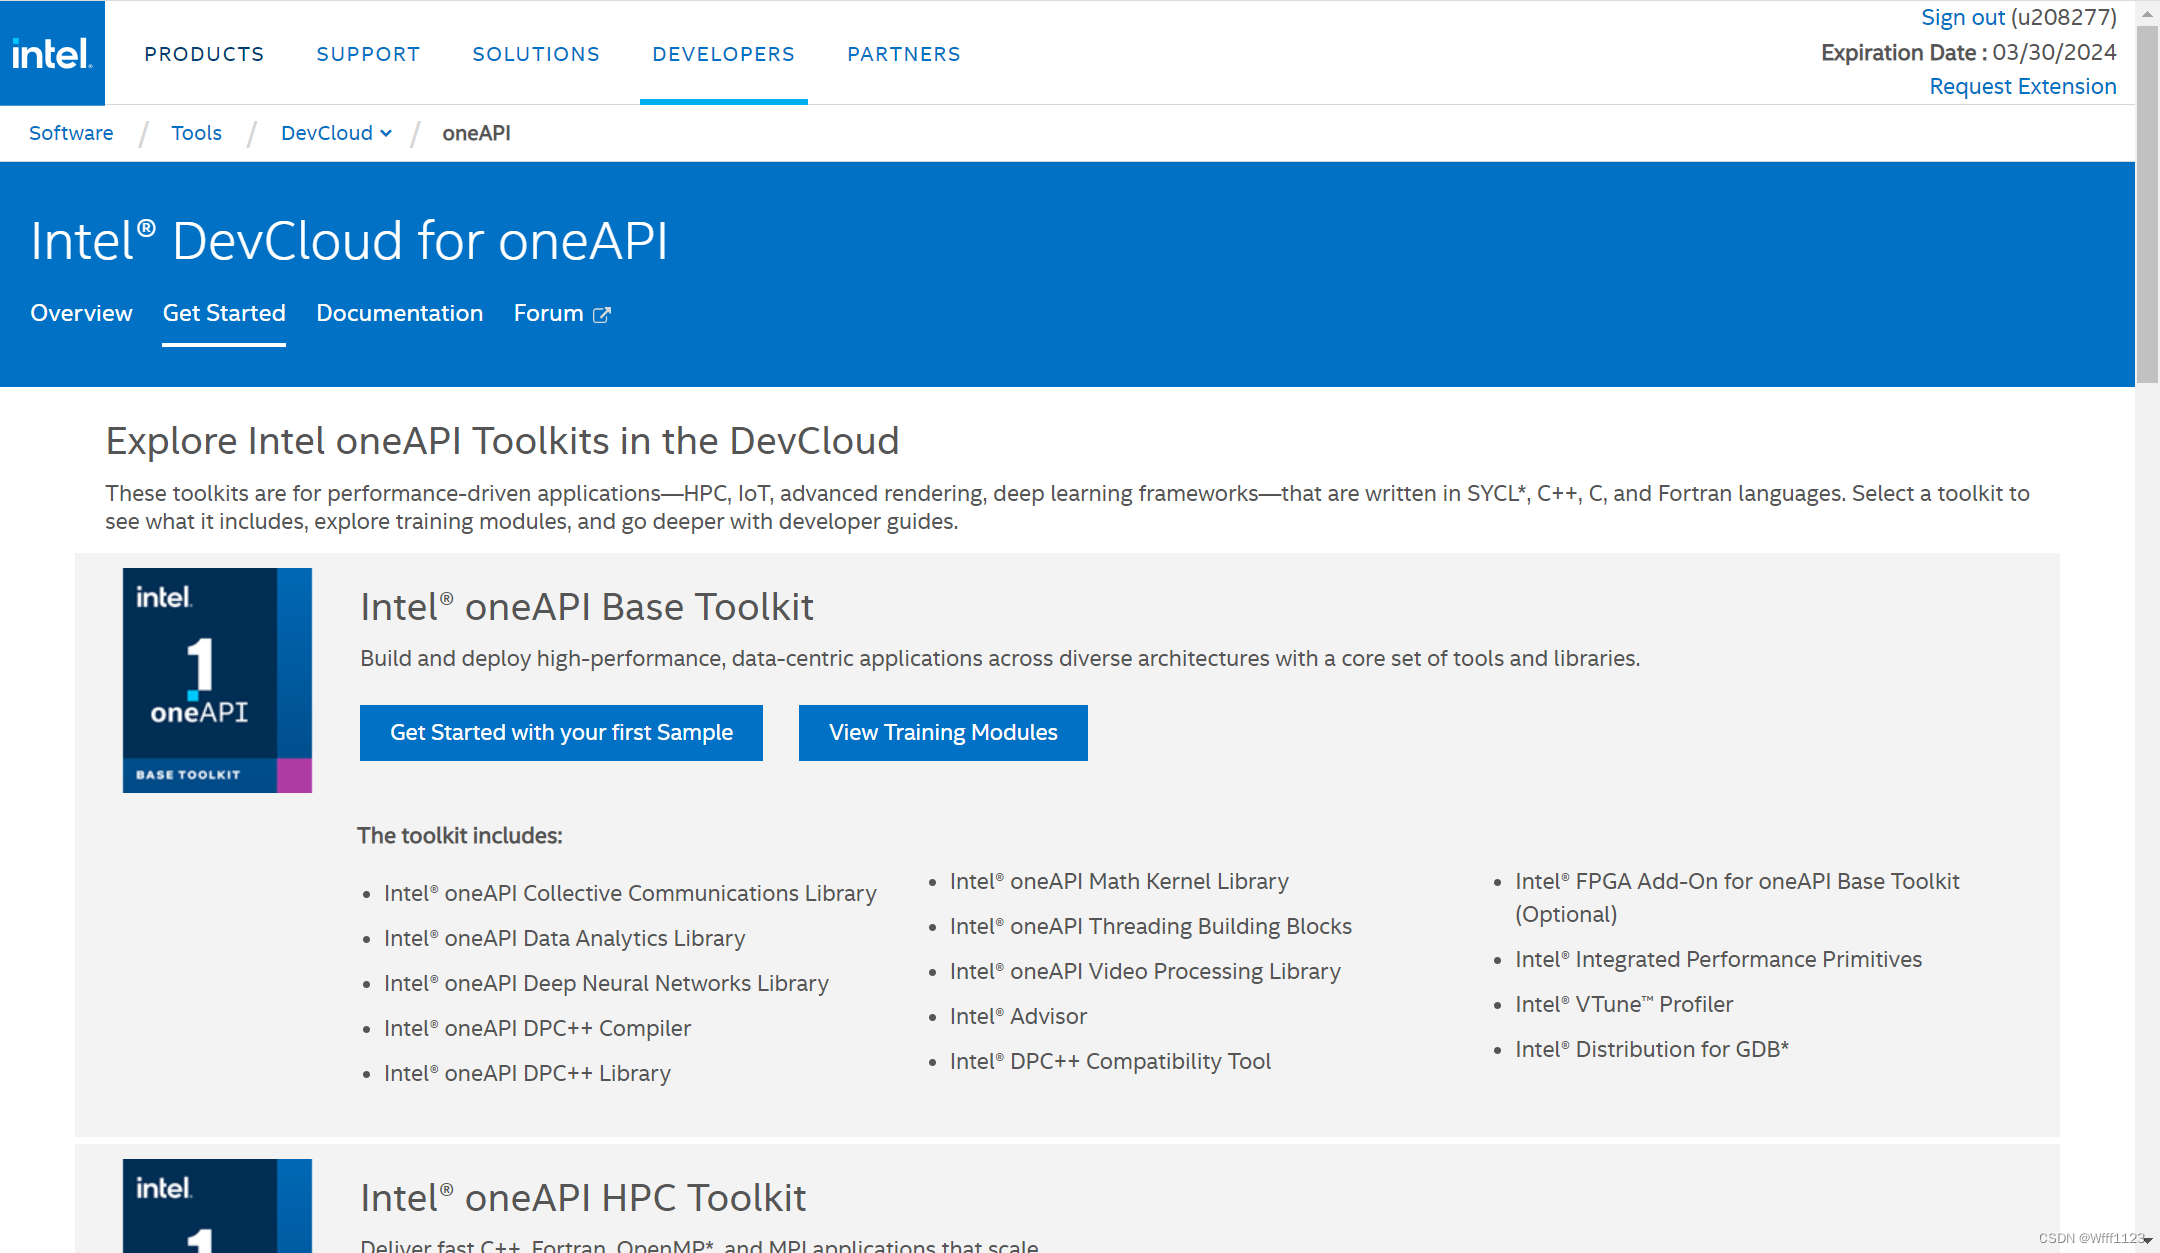2160x1253 pixels.
Task: Switch to the Documentation tab
Action: (399, 313)
